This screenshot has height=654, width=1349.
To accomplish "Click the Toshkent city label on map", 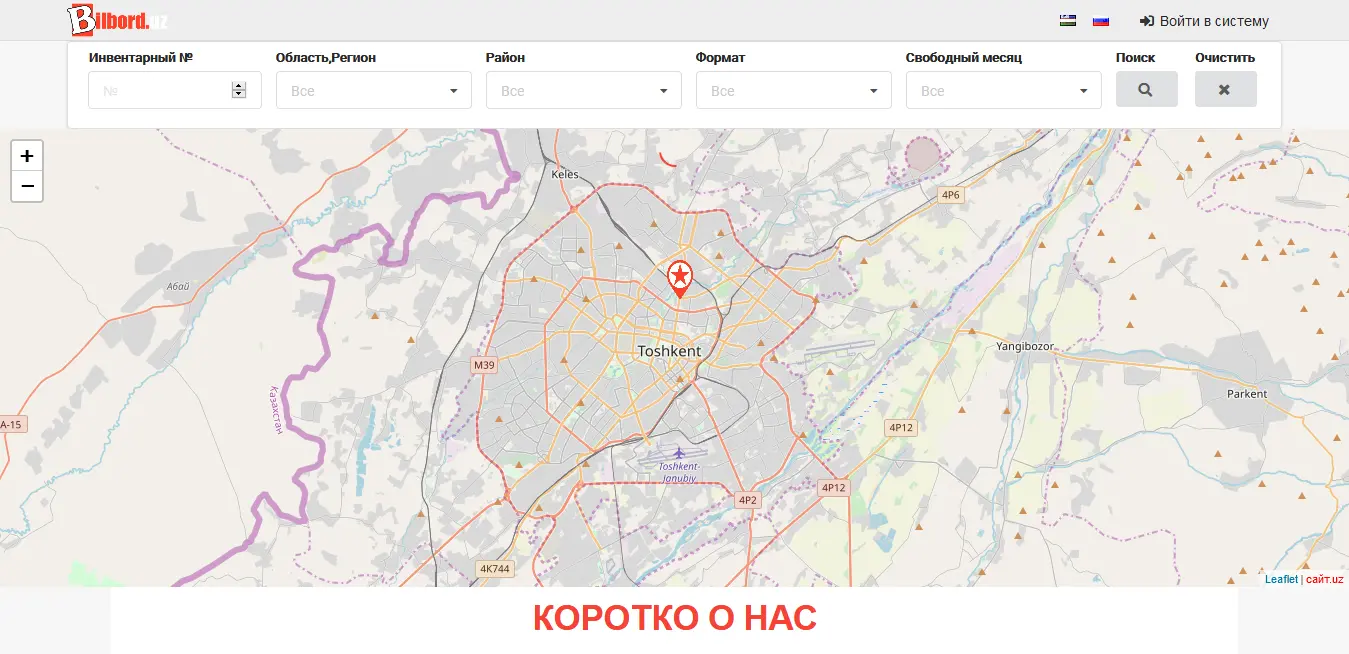I will pyautogui.click(x=669, y=352).
